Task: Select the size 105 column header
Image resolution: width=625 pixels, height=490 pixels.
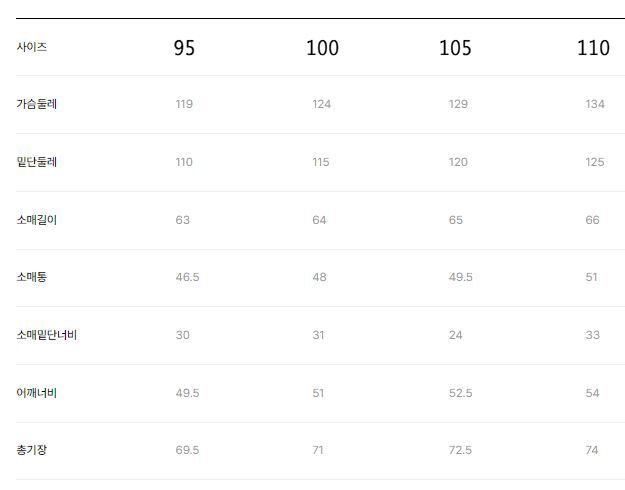Action: coord(455,48)
